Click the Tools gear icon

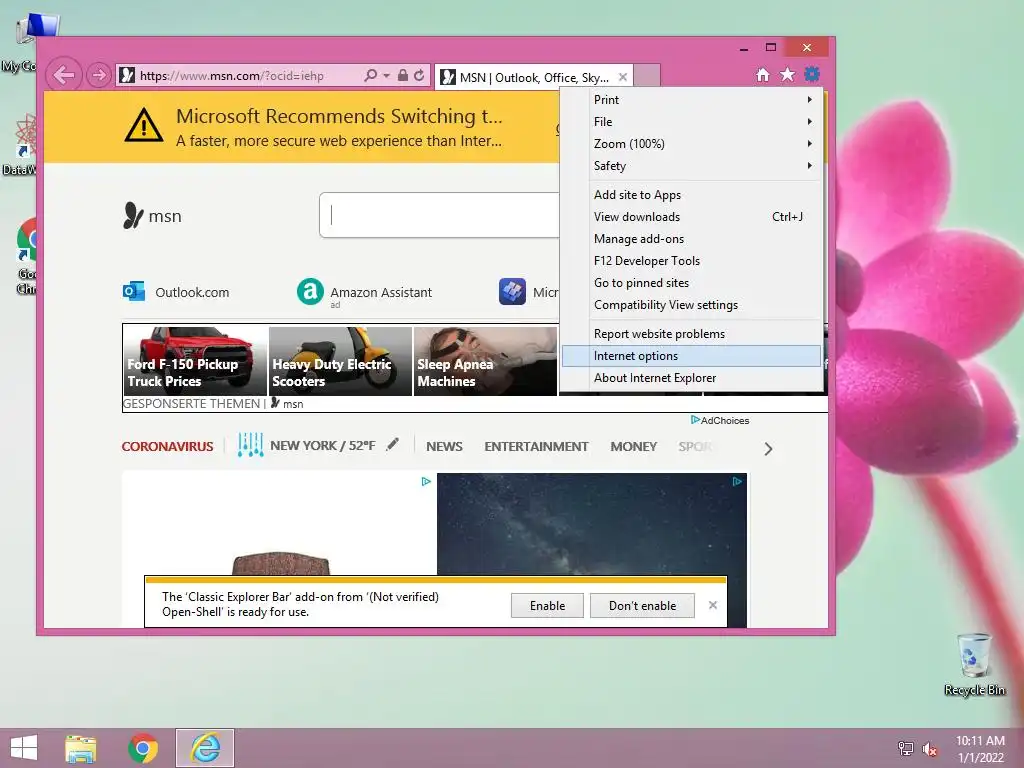tap(812, 74)
